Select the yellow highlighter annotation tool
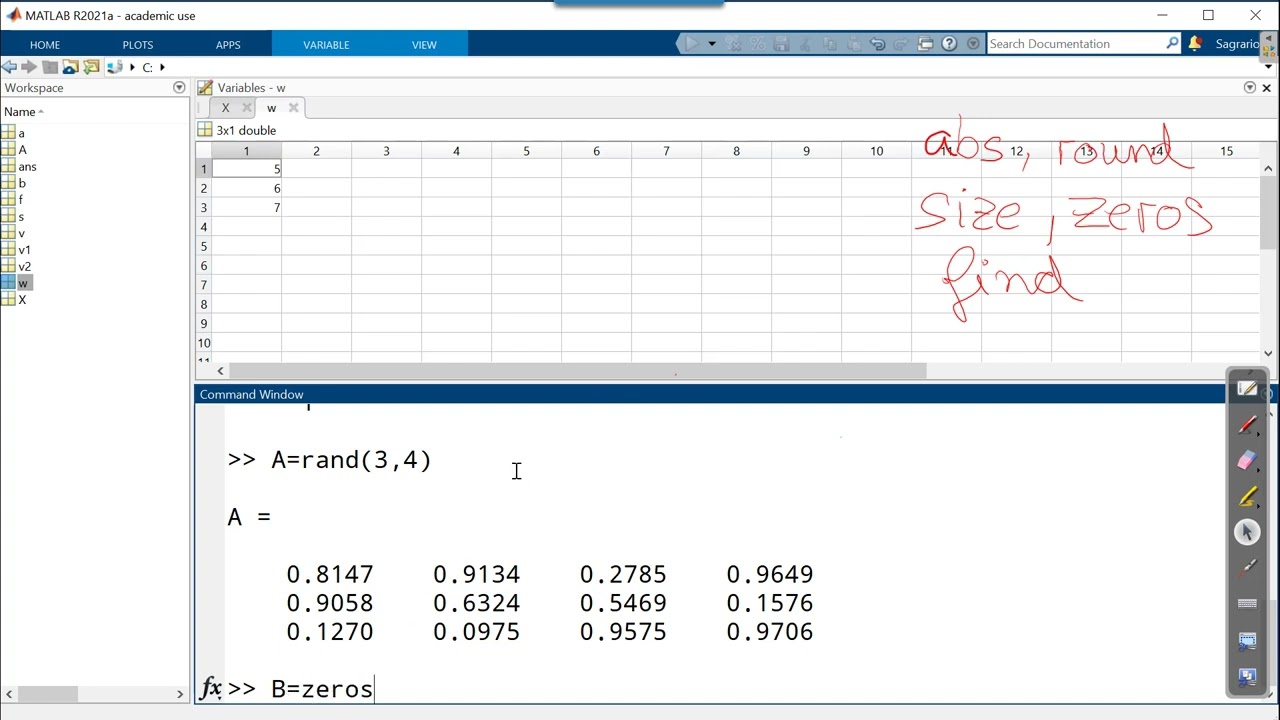Screen dimensions: 1280x720 (x=1247, y=497)
